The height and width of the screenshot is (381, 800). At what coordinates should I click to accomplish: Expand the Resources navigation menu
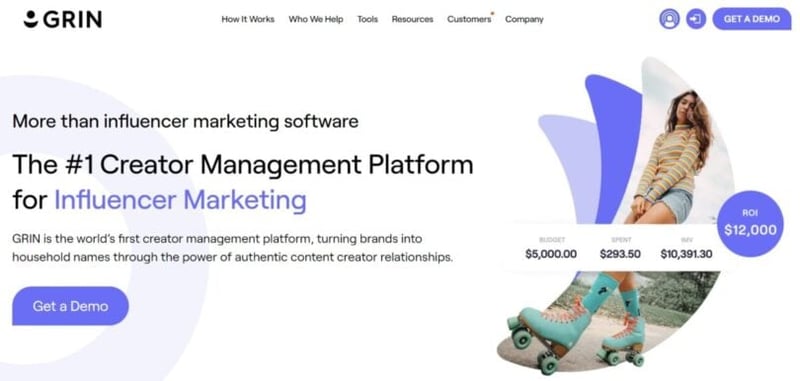click(412, 19)
